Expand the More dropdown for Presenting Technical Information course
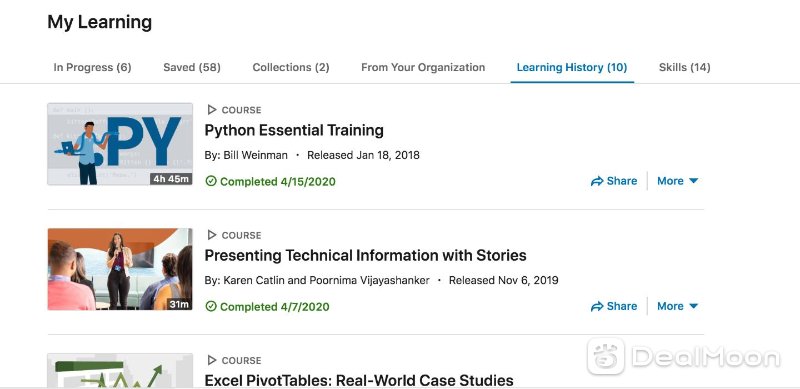 tap(678, 306)
